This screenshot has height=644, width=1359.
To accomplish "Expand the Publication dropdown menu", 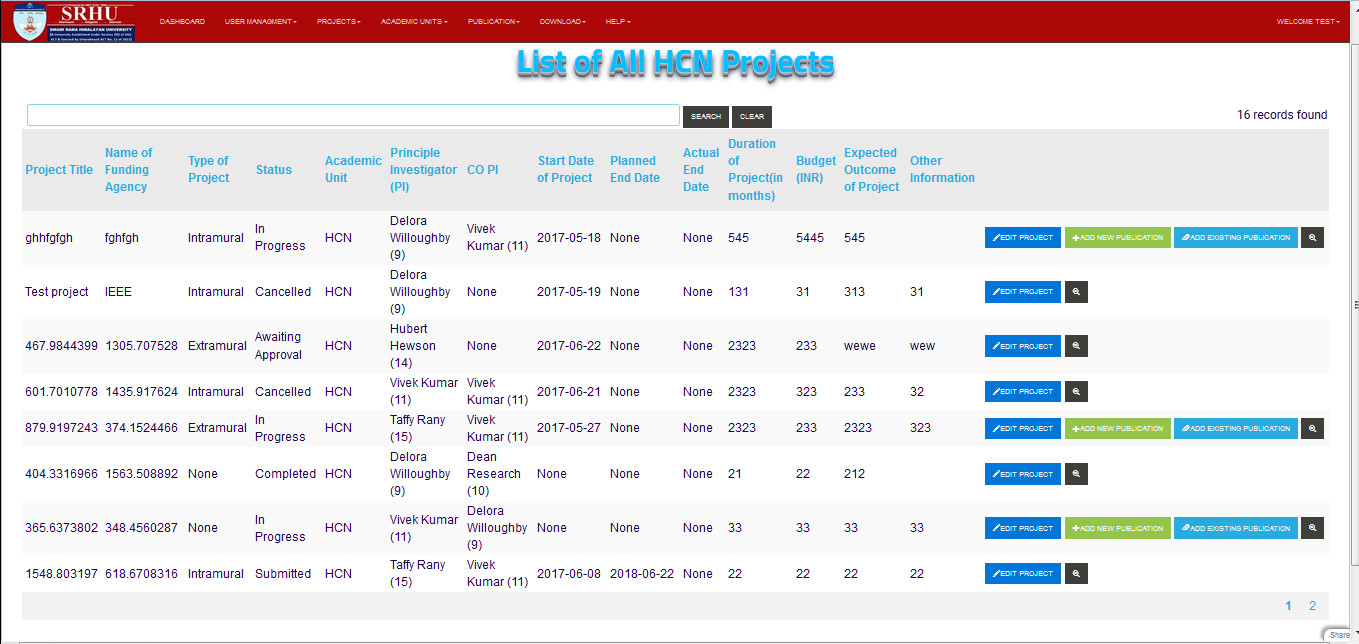I will click(494, 21).
